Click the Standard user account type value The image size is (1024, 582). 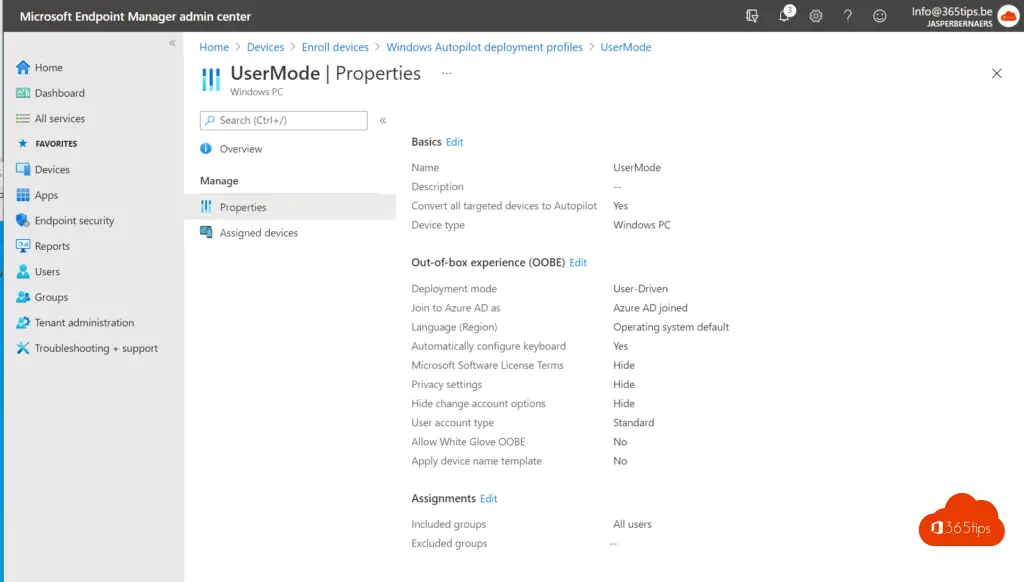633,423
